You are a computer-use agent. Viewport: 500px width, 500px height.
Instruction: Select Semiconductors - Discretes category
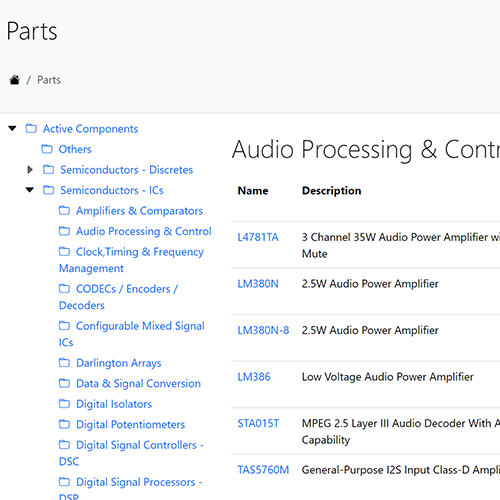127,170
